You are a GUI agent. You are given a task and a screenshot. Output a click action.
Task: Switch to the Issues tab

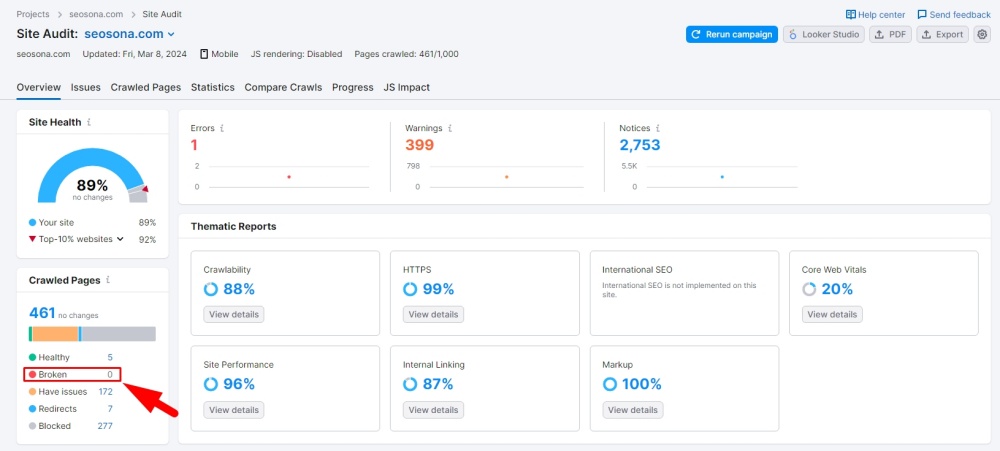click(85, 87)
